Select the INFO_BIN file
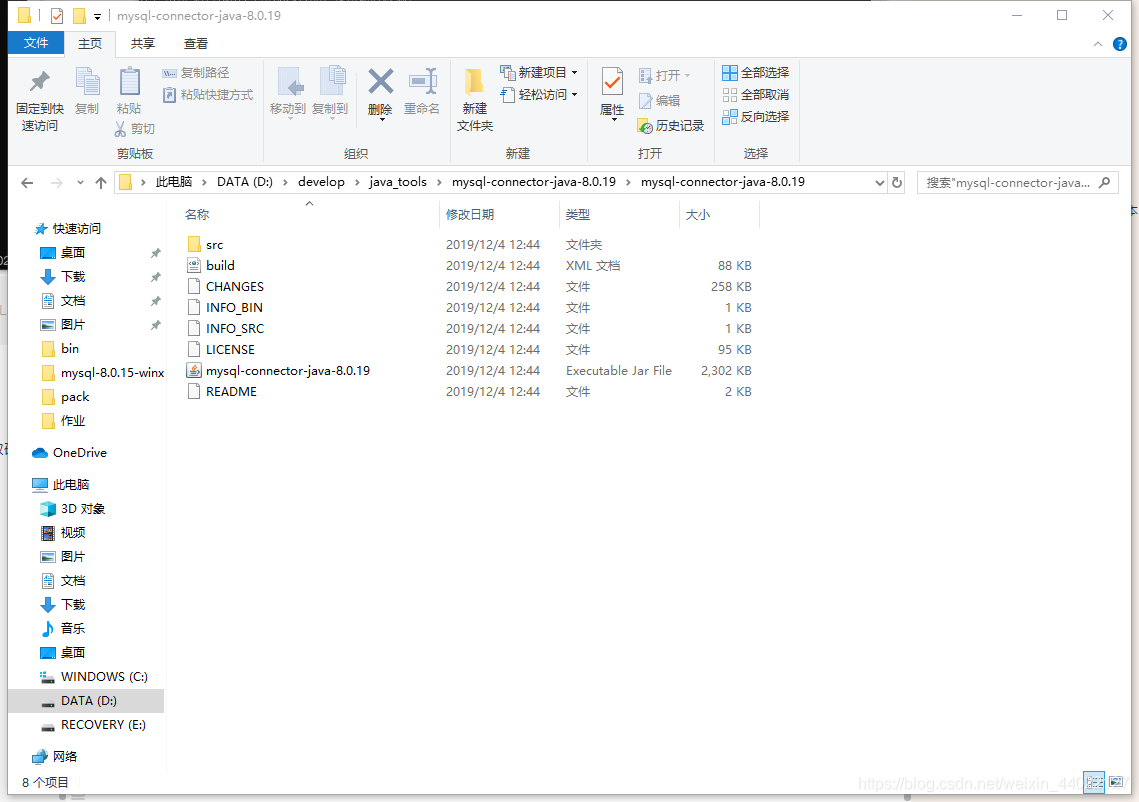1139x802 pixels. 234,308
